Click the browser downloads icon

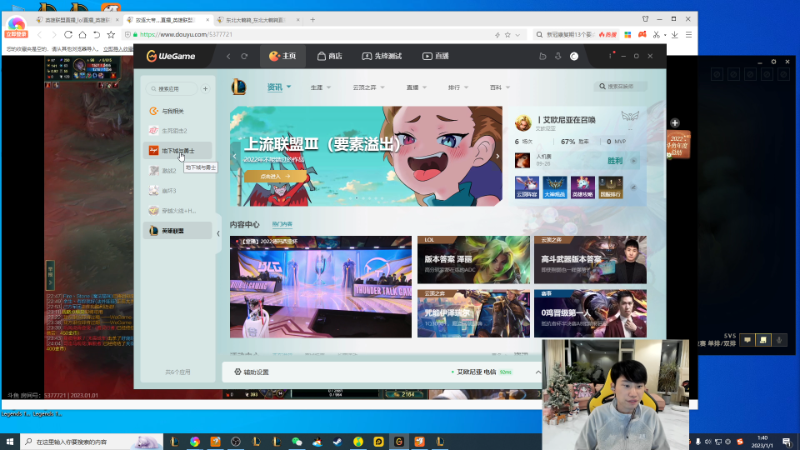674,35
